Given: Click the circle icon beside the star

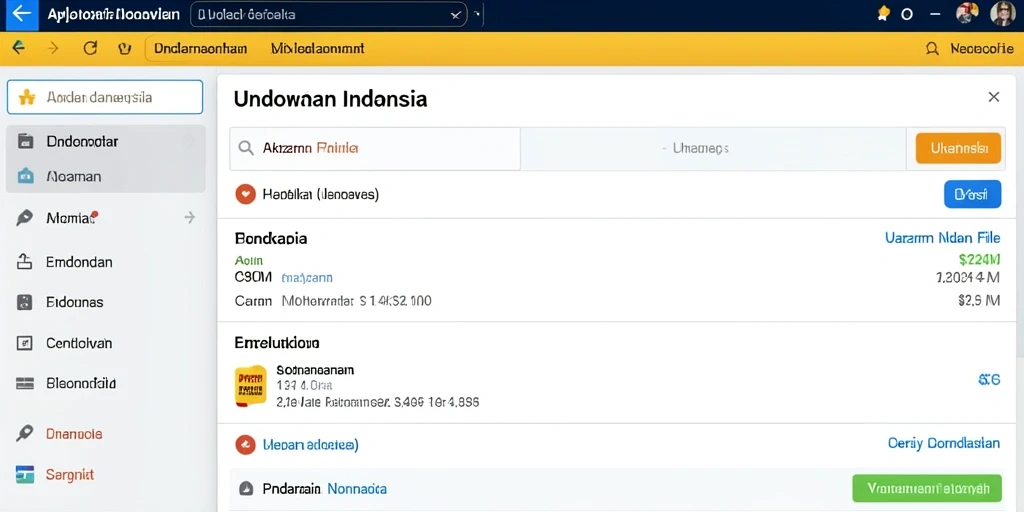Looking at the screenshot, I should (906, 14).
